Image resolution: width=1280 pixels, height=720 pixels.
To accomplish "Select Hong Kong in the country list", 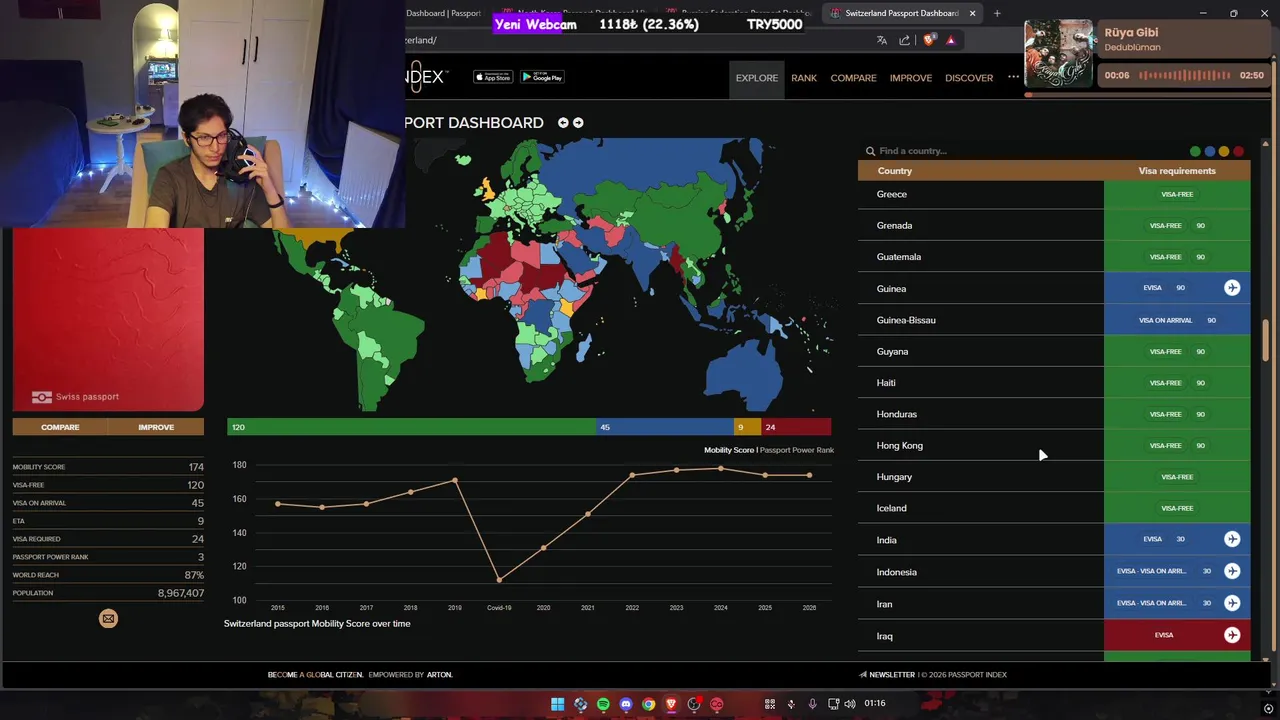I will click(900, 445).
